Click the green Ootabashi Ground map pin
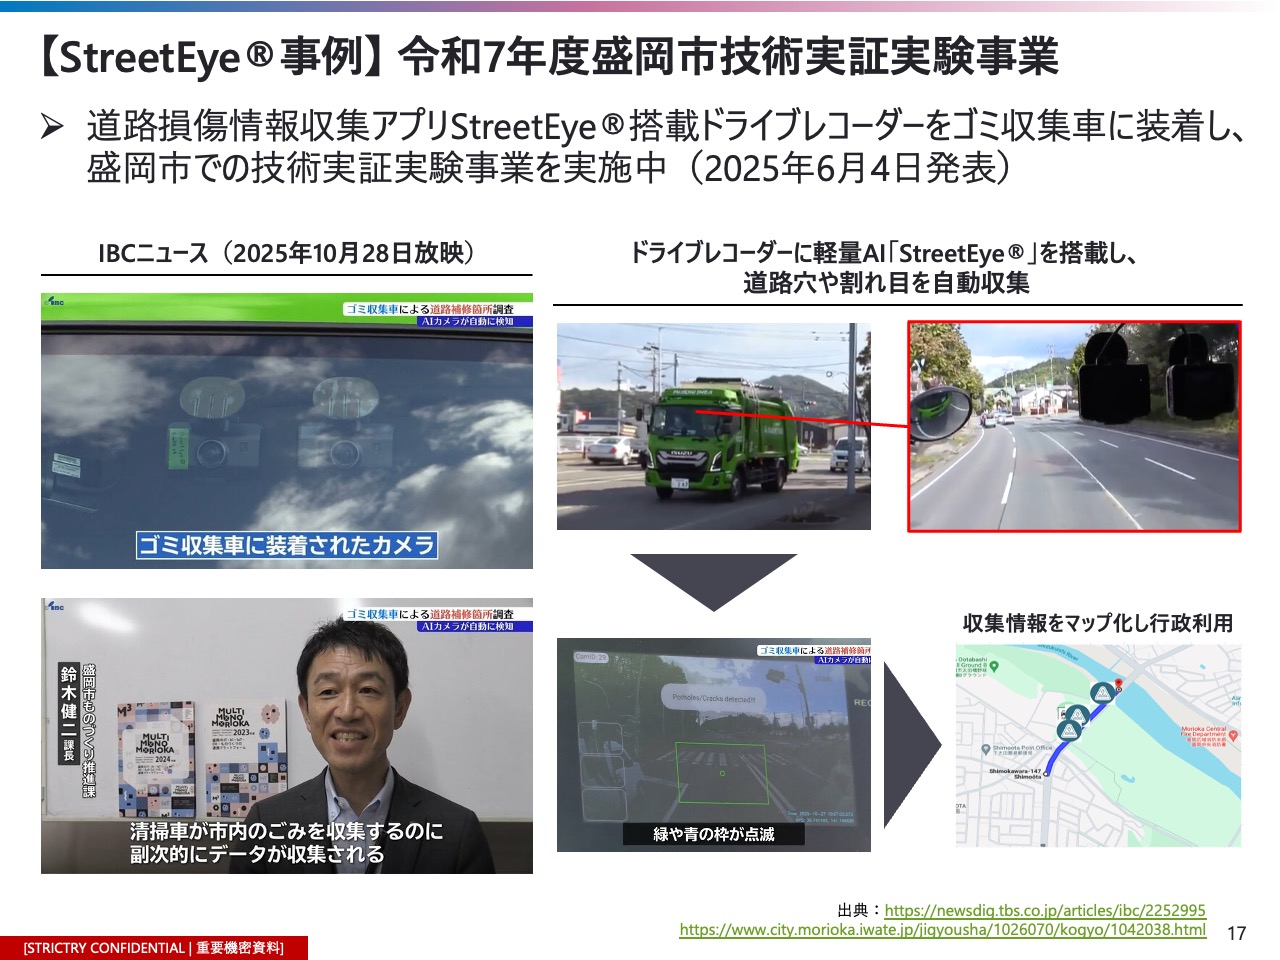Image resolution: width=1280 pixels, height=960 pixels. coord(994,666)
